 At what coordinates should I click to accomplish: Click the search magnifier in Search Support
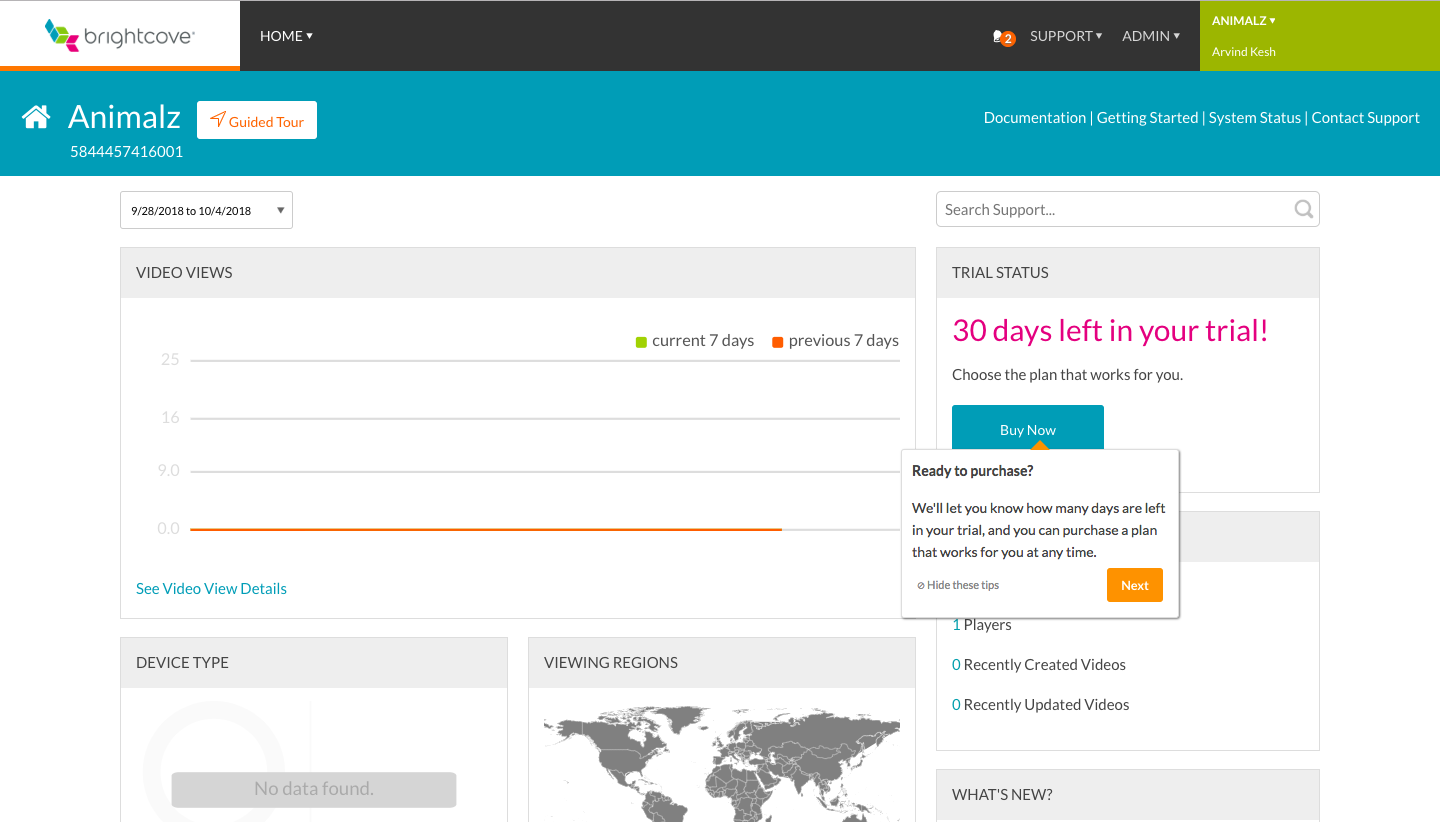pos(1303,209)
